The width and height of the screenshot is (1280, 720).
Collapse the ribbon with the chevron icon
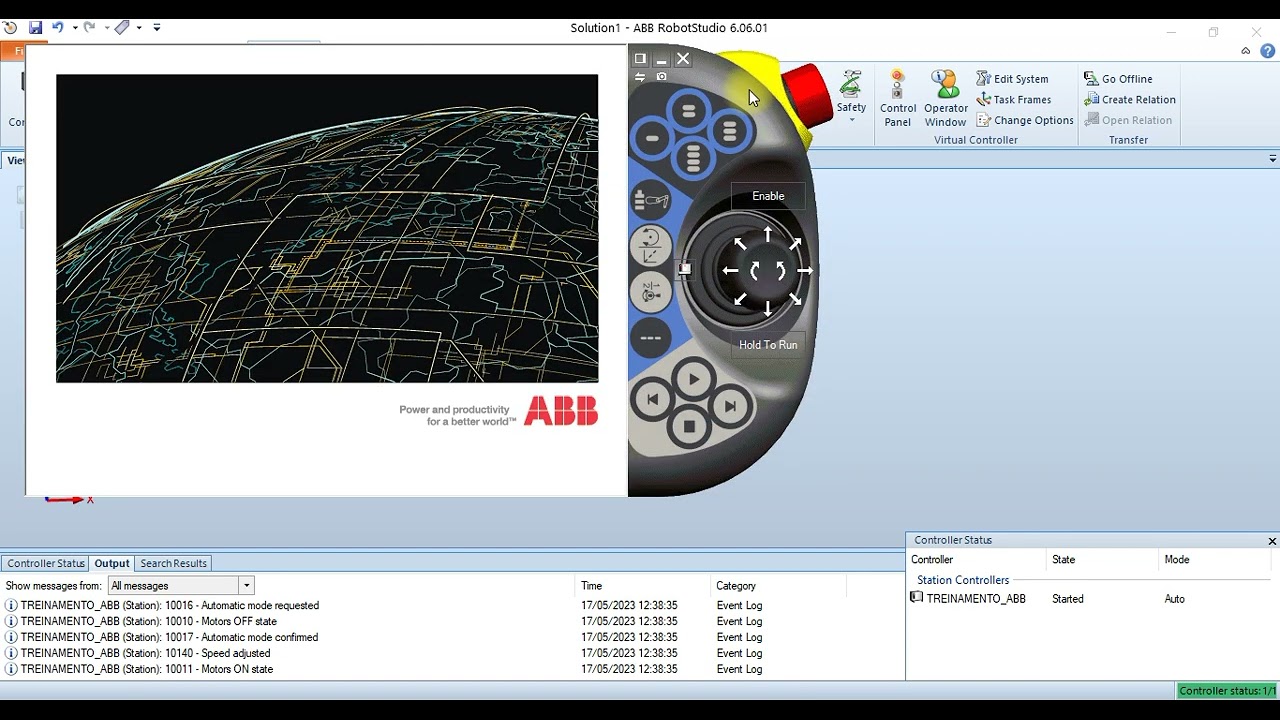coord(1246,51)
